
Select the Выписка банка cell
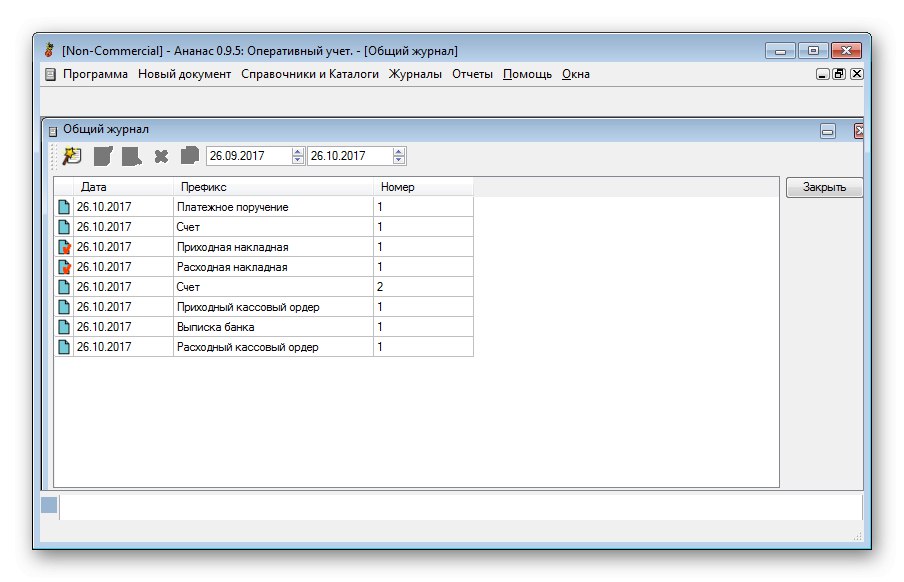273,327
